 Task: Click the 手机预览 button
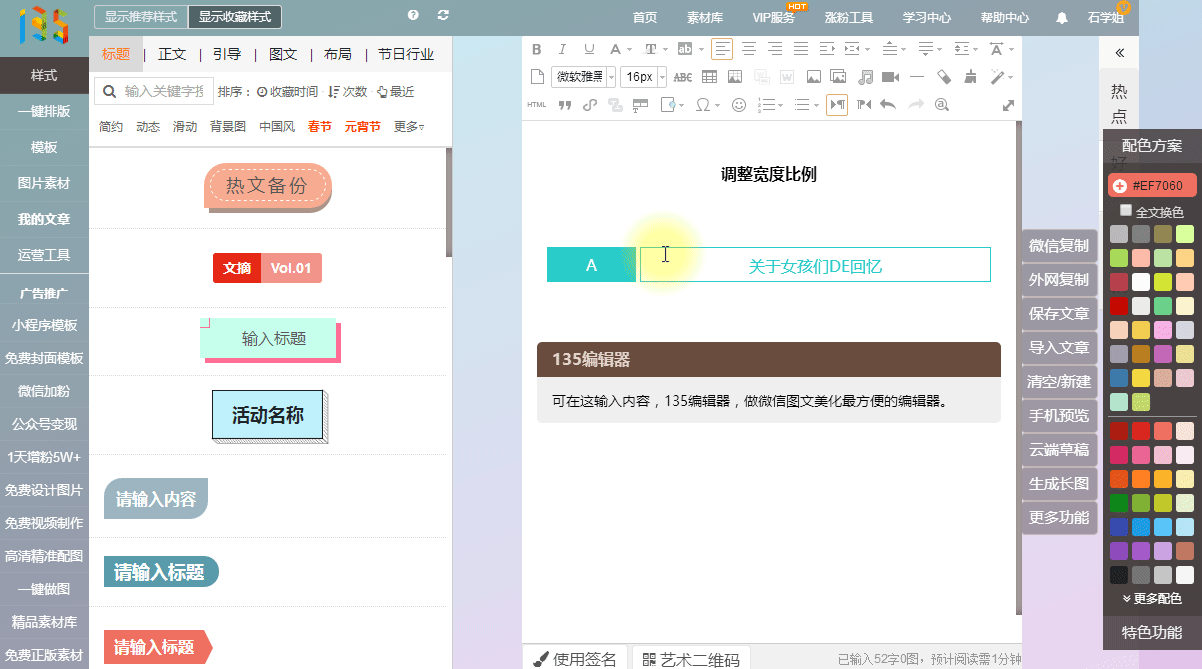coord(1059,416)
